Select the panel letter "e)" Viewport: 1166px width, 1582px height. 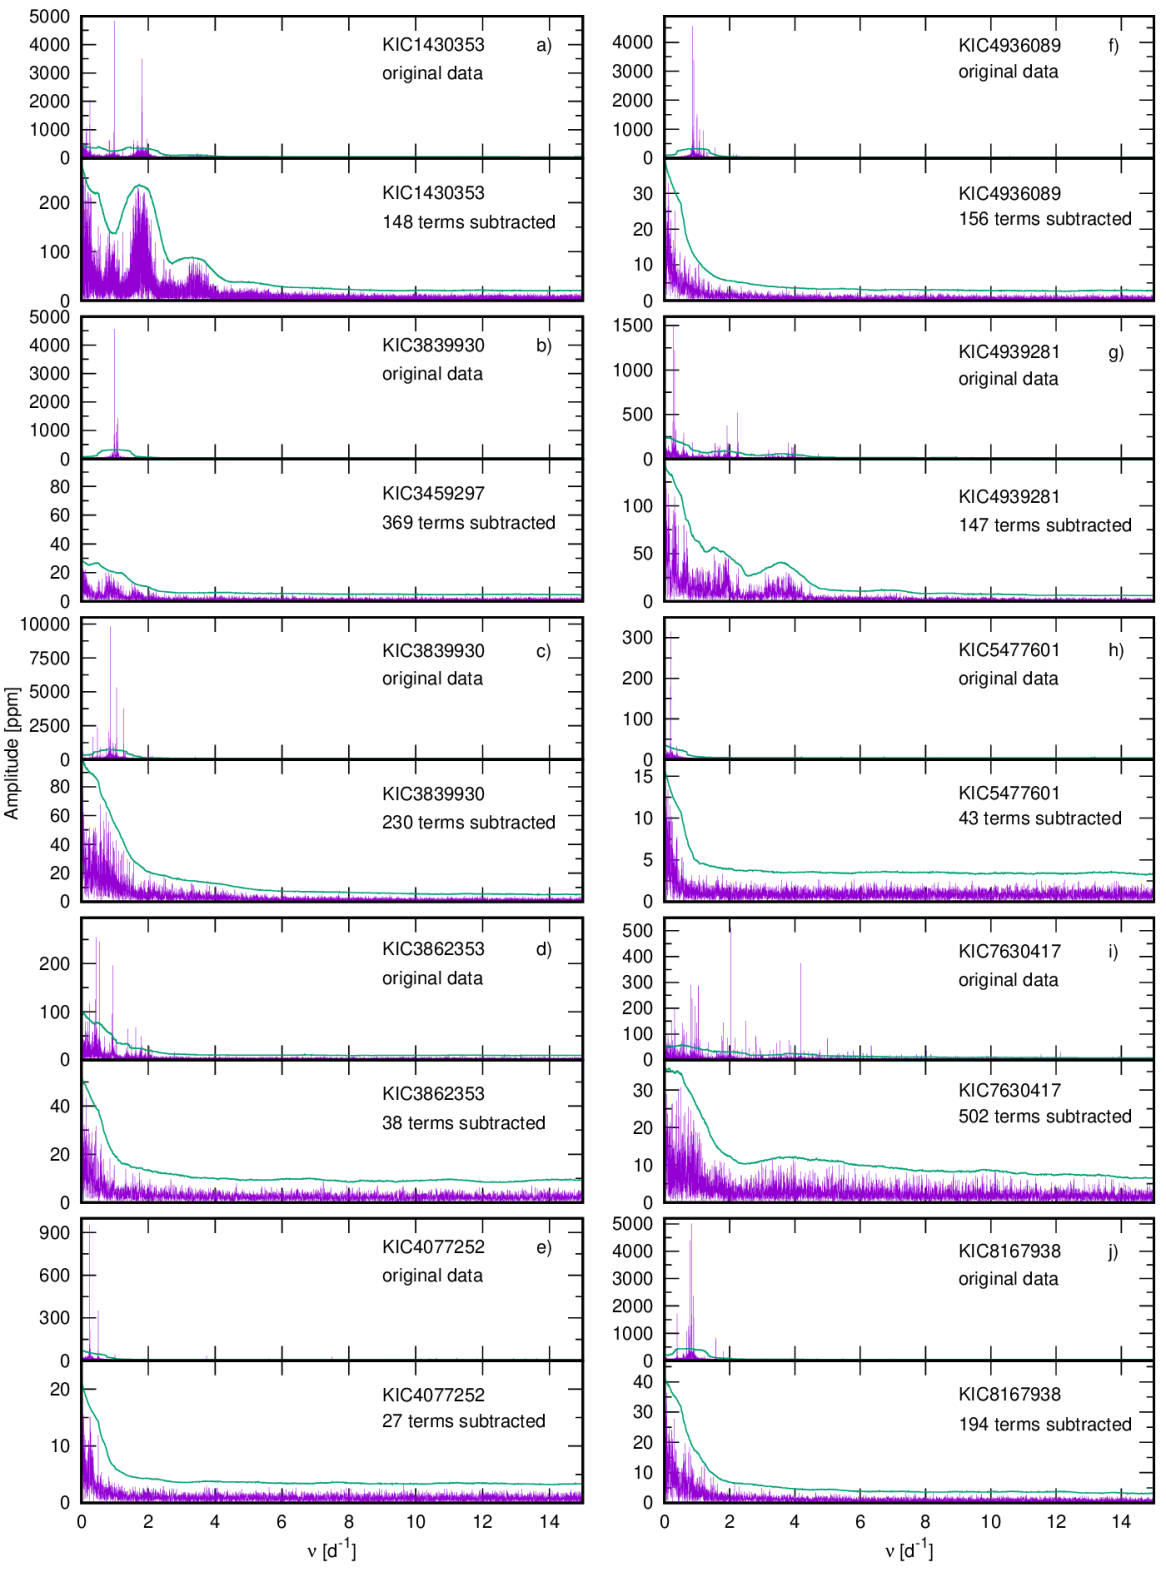tap(544, 1247)
